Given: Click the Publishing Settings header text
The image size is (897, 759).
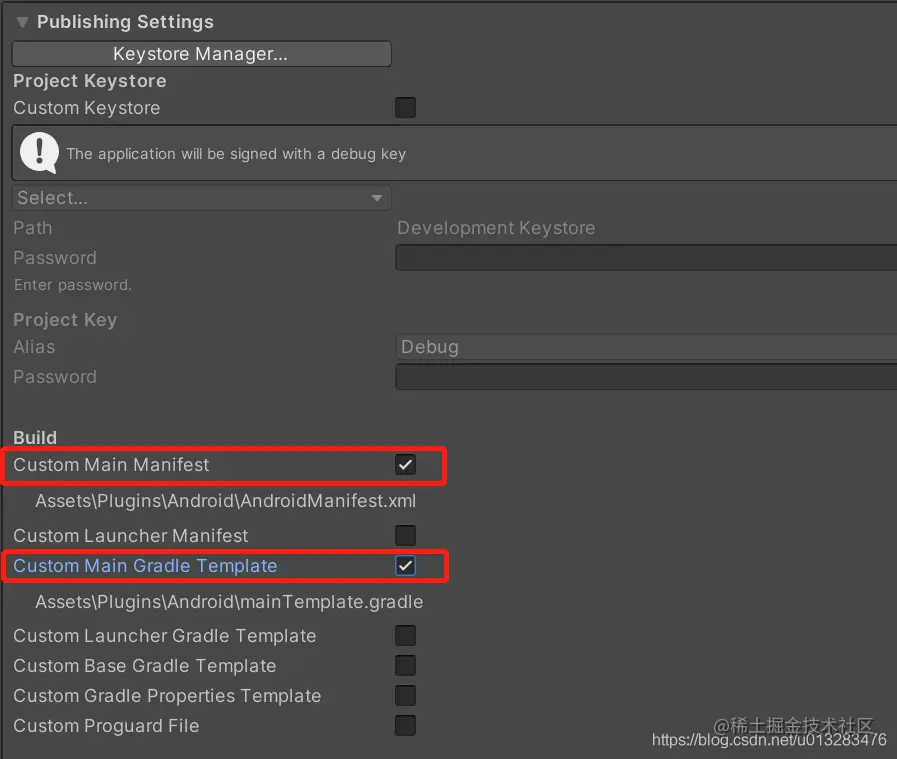Looking at the screenshot, I should click(125, 22).
